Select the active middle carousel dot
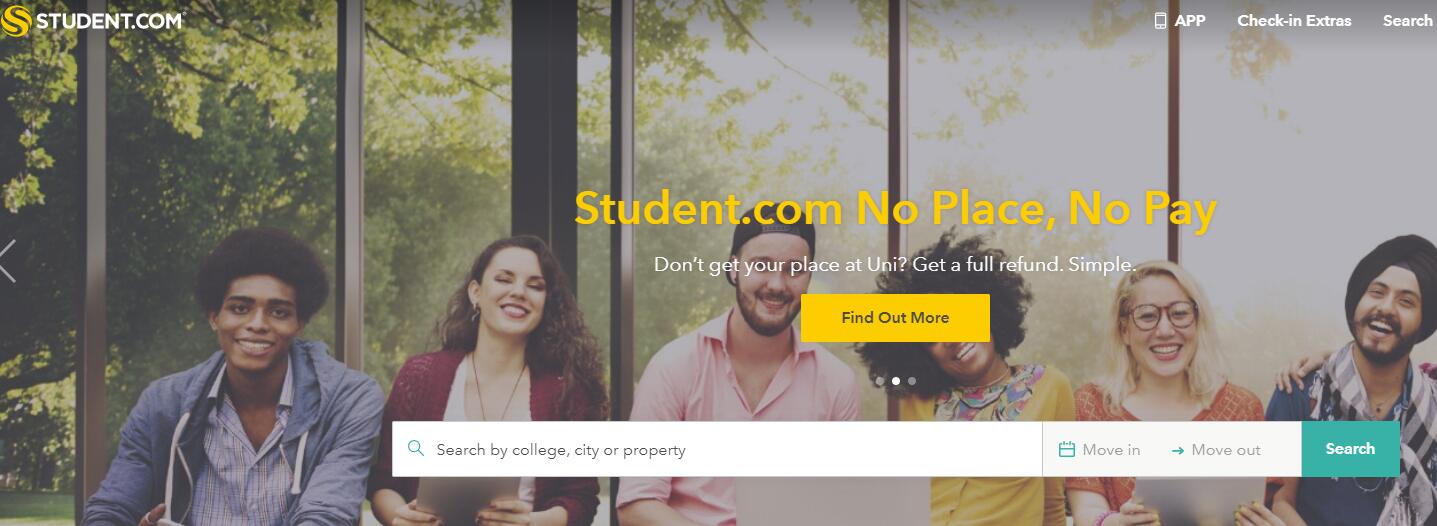The height and width of the screenshot is (526, 1437). pos(896,381)
